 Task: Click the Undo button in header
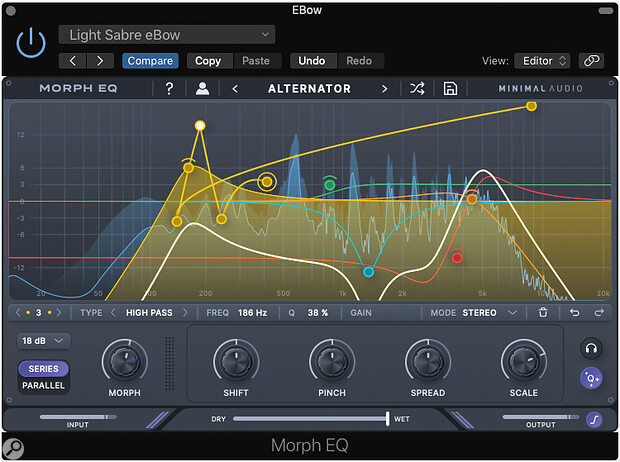click(x=312, y=61)
